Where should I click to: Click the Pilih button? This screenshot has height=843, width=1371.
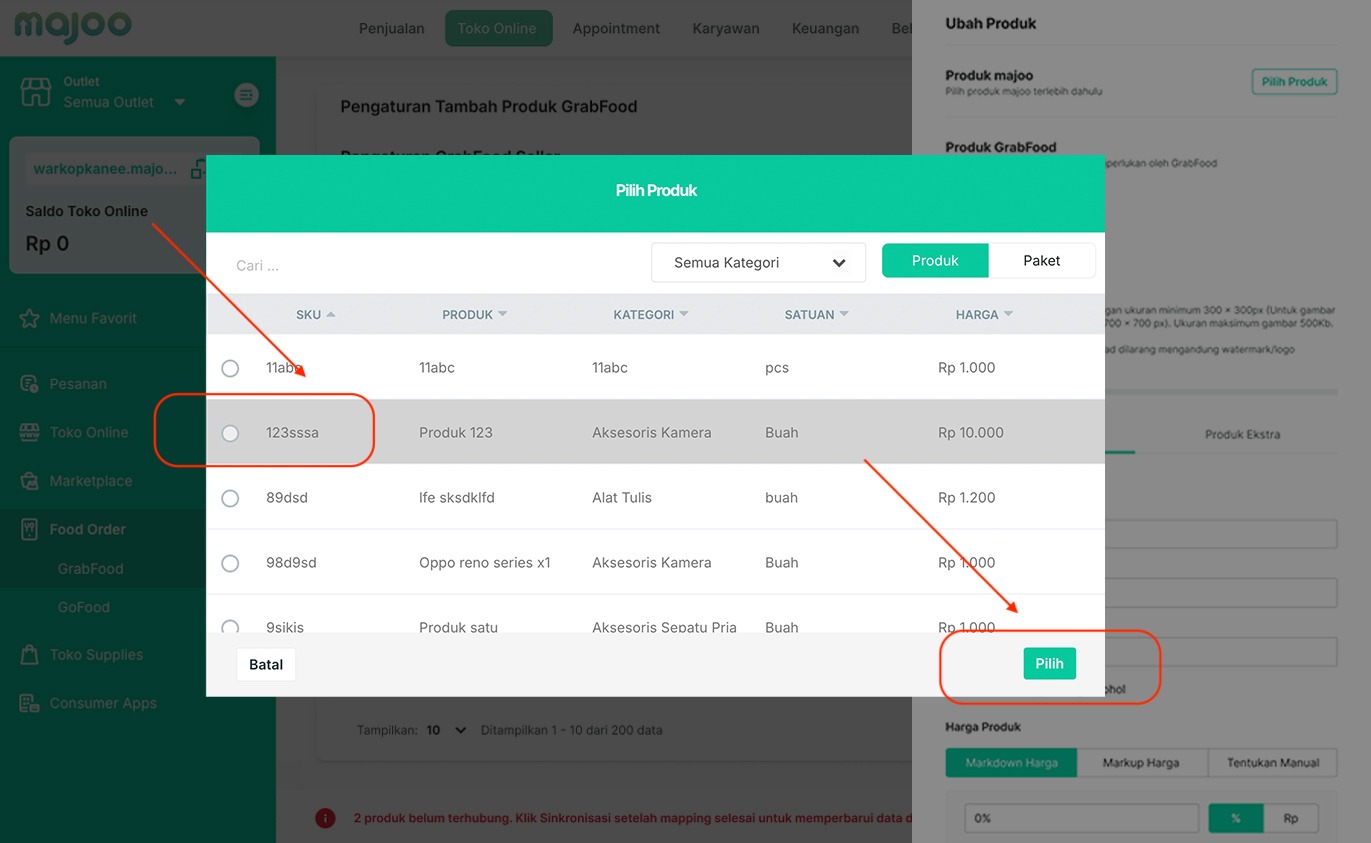point(1049,664)
